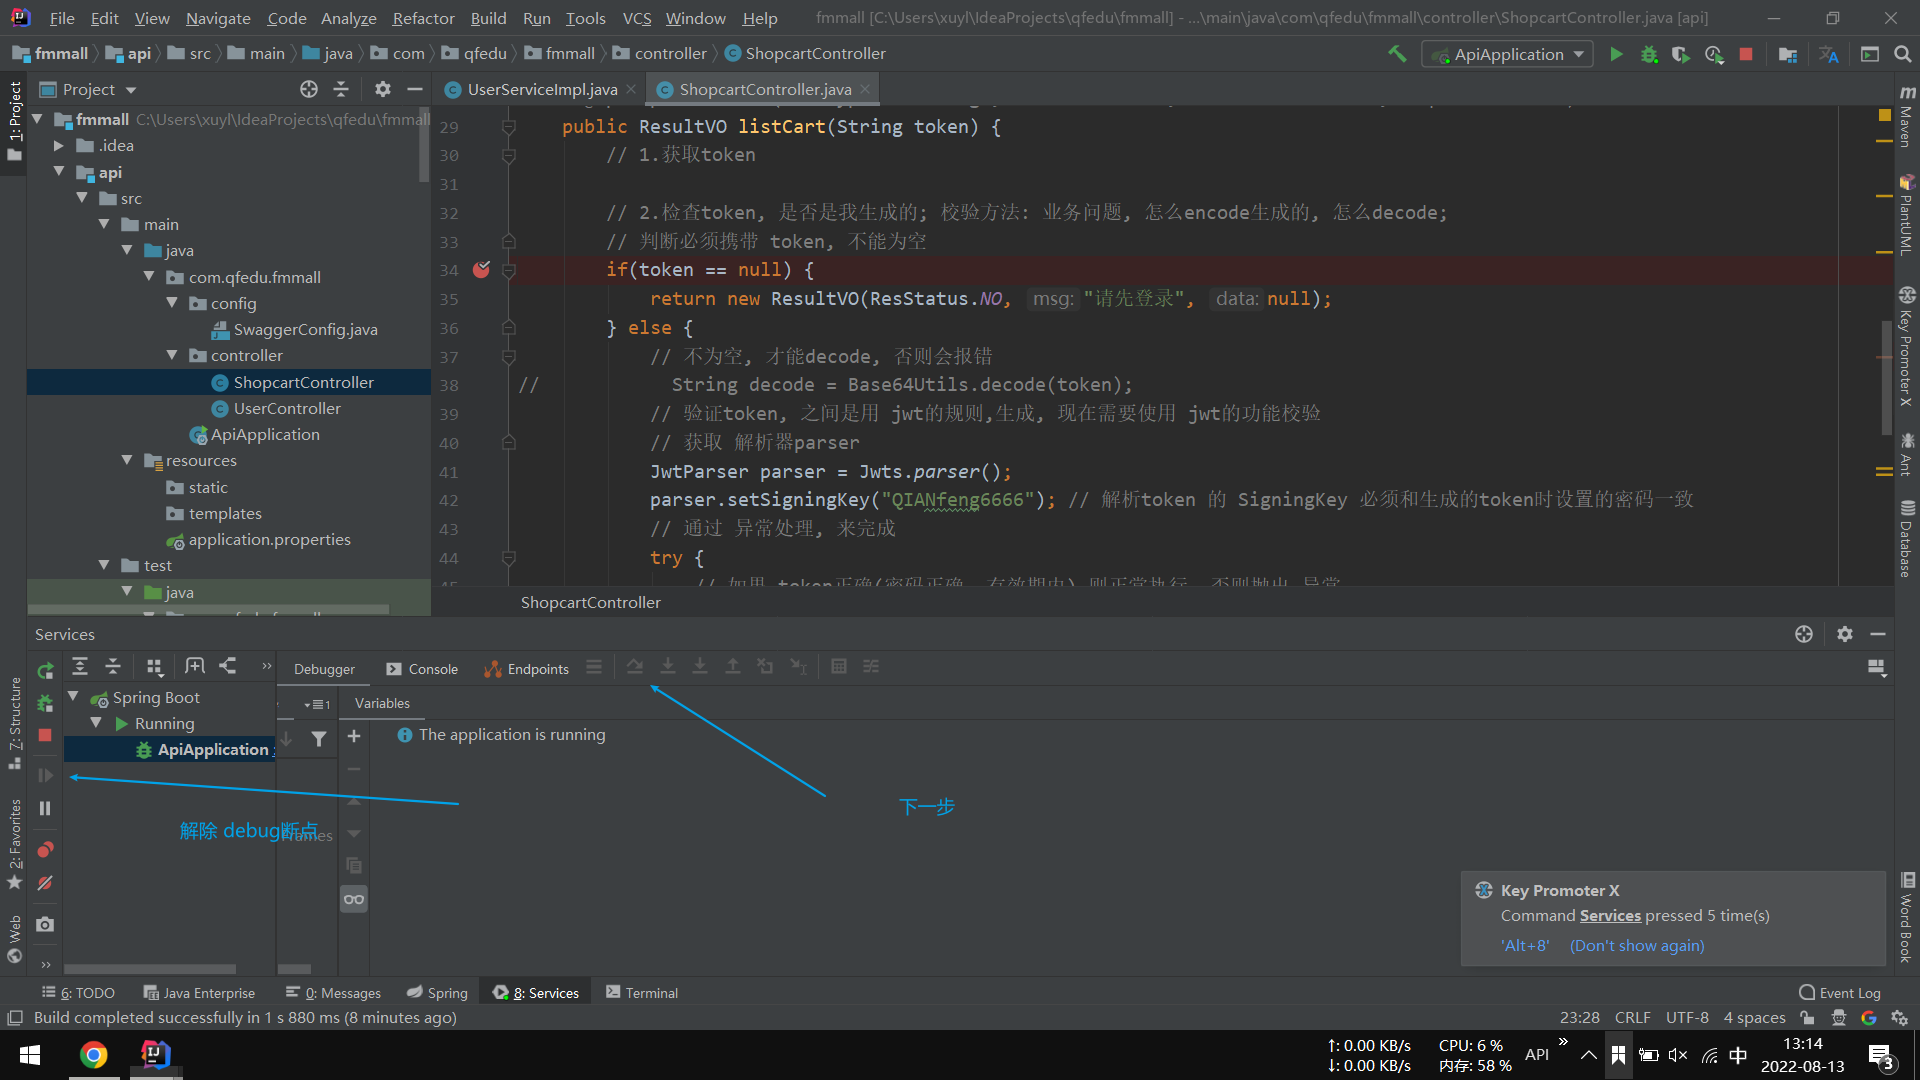1920x1080 pixels.
Task: Open the ApiApplication run configuration dropdown
Action: pyautogui.click(x=1508, y=54)
